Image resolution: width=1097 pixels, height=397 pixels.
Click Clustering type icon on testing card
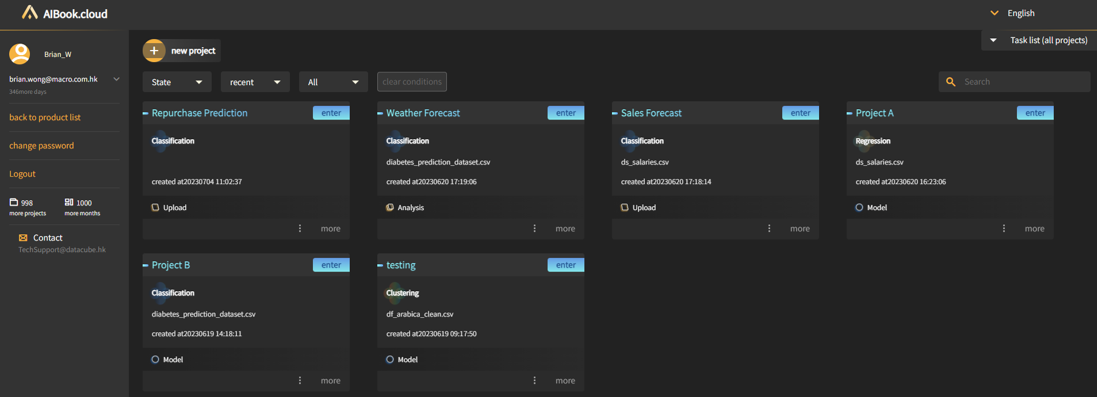[x=396, y=293]
